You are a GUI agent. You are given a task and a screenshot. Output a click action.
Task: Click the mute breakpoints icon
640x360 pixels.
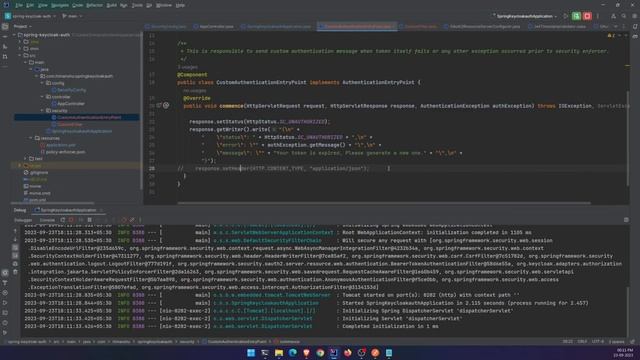click(x=132, y=220)
